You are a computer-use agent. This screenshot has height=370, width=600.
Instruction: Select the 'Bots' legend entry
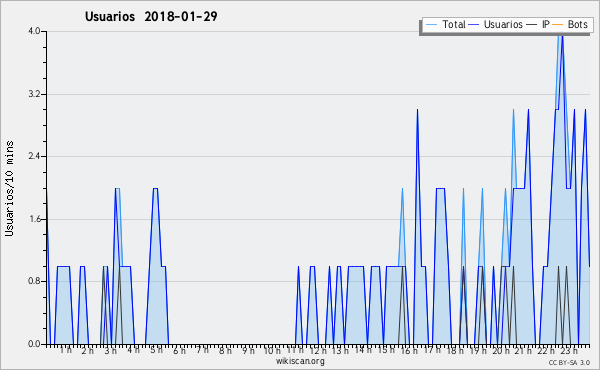577,24
